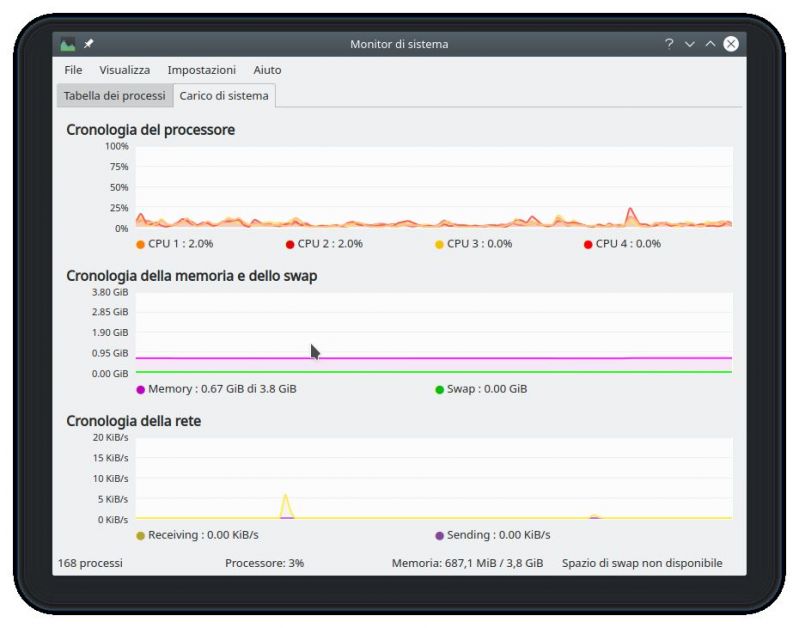Click the CPU 3 yellow legend dot
This screenshot has width=799, height=628.
439,245
